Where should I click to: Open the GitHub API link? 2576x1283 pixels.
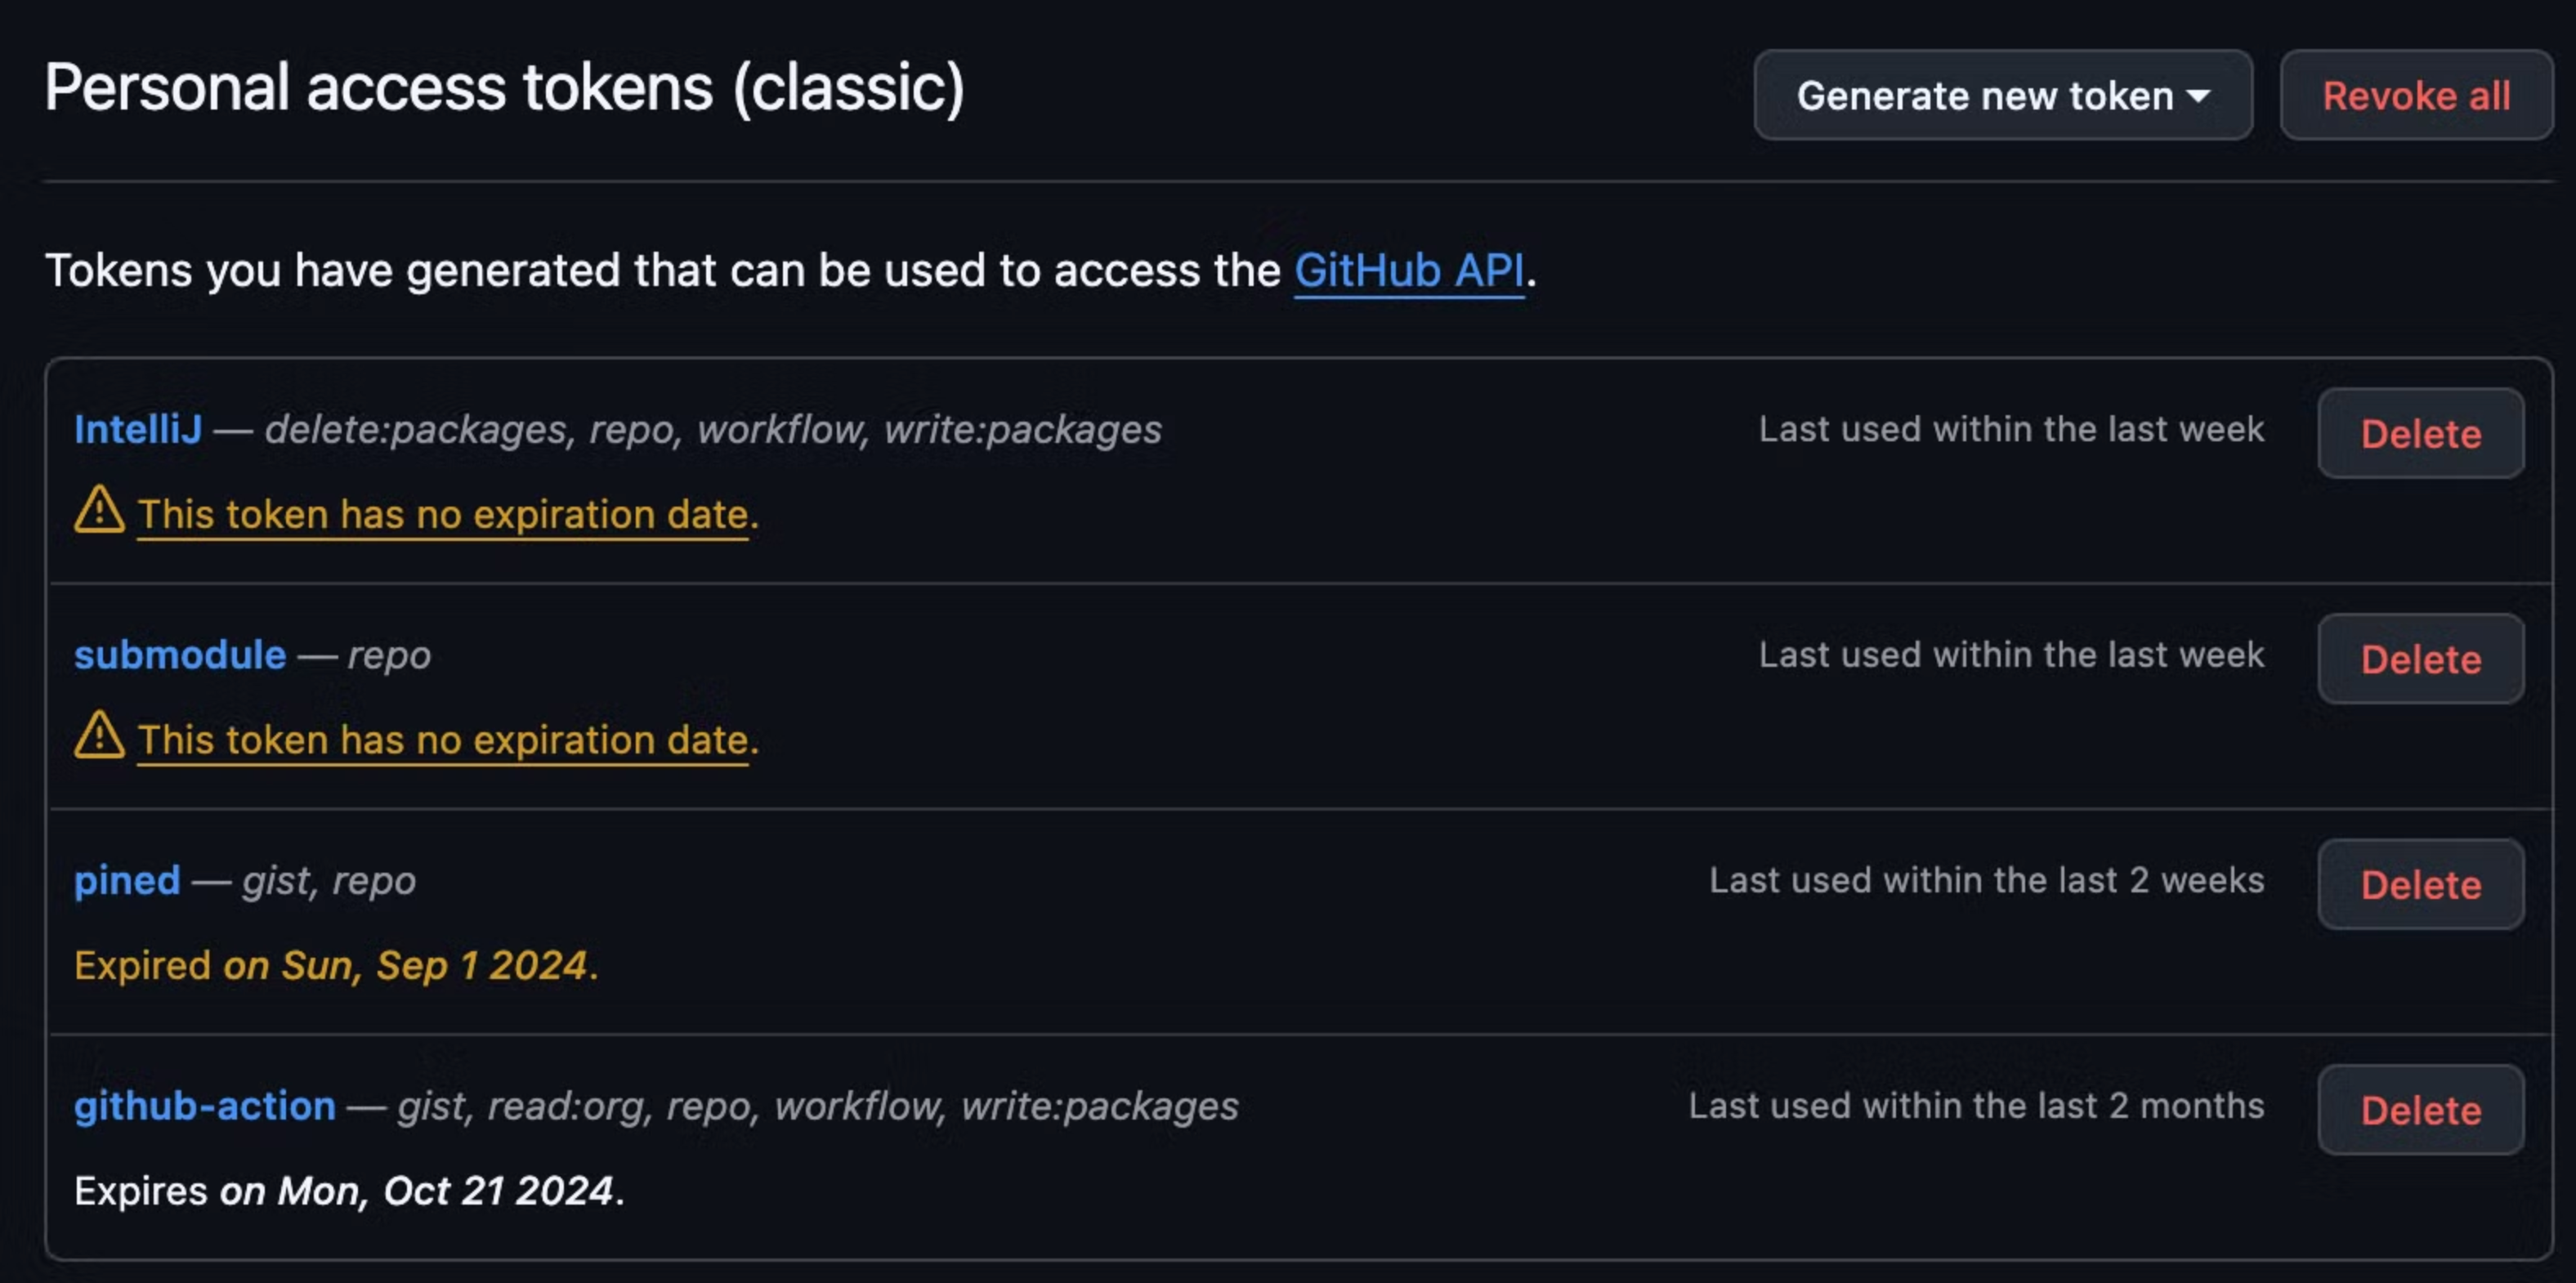(1409, 270)
